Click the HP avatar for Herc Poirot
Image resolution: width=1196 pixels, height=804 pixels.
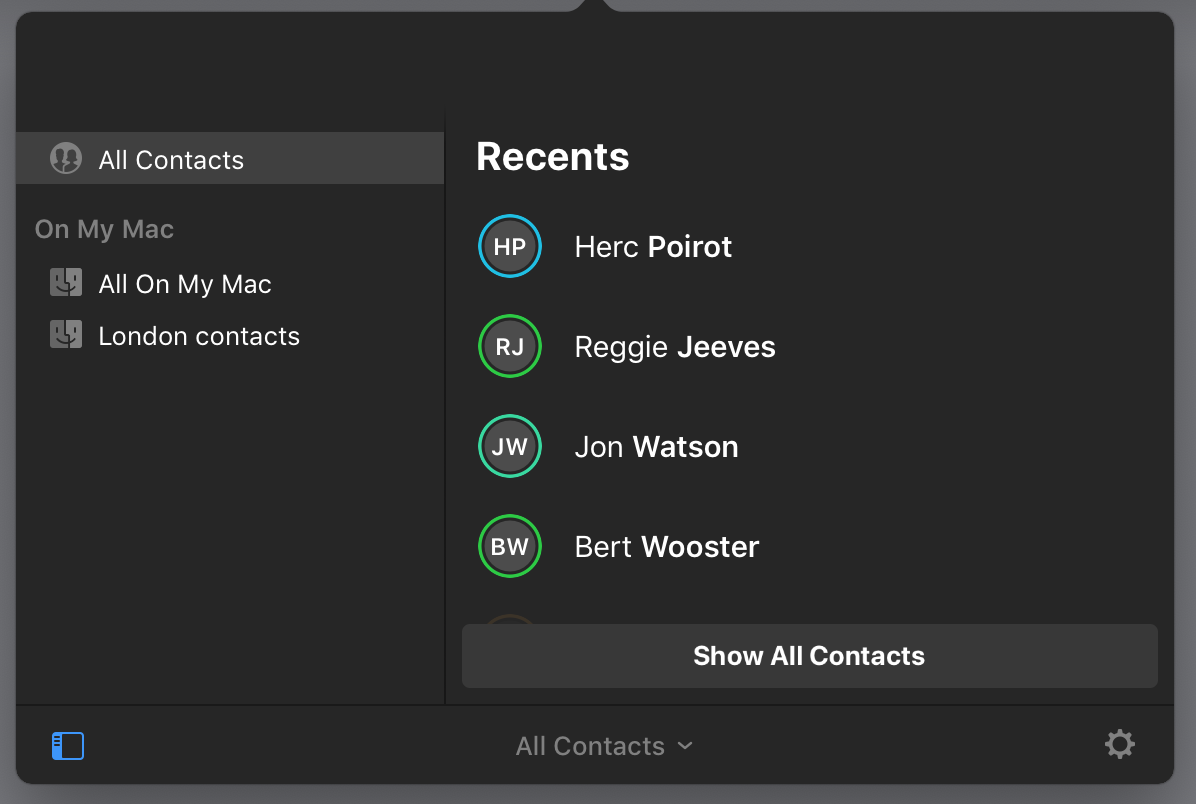pos(510,246)
